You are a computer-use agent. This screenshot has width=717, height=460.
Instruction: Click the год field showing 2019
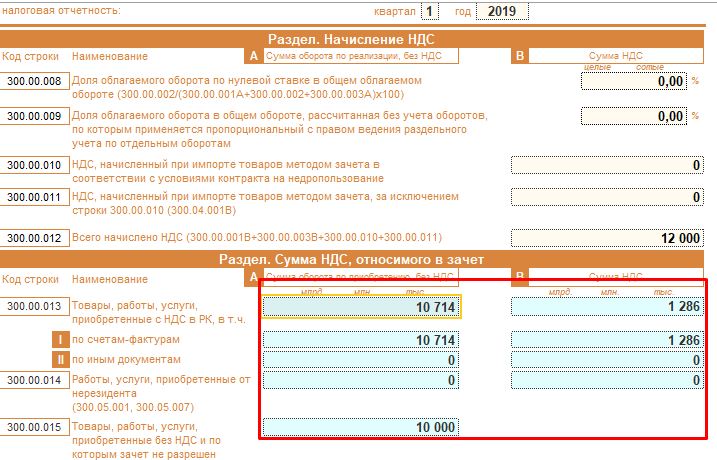point(502,11)
